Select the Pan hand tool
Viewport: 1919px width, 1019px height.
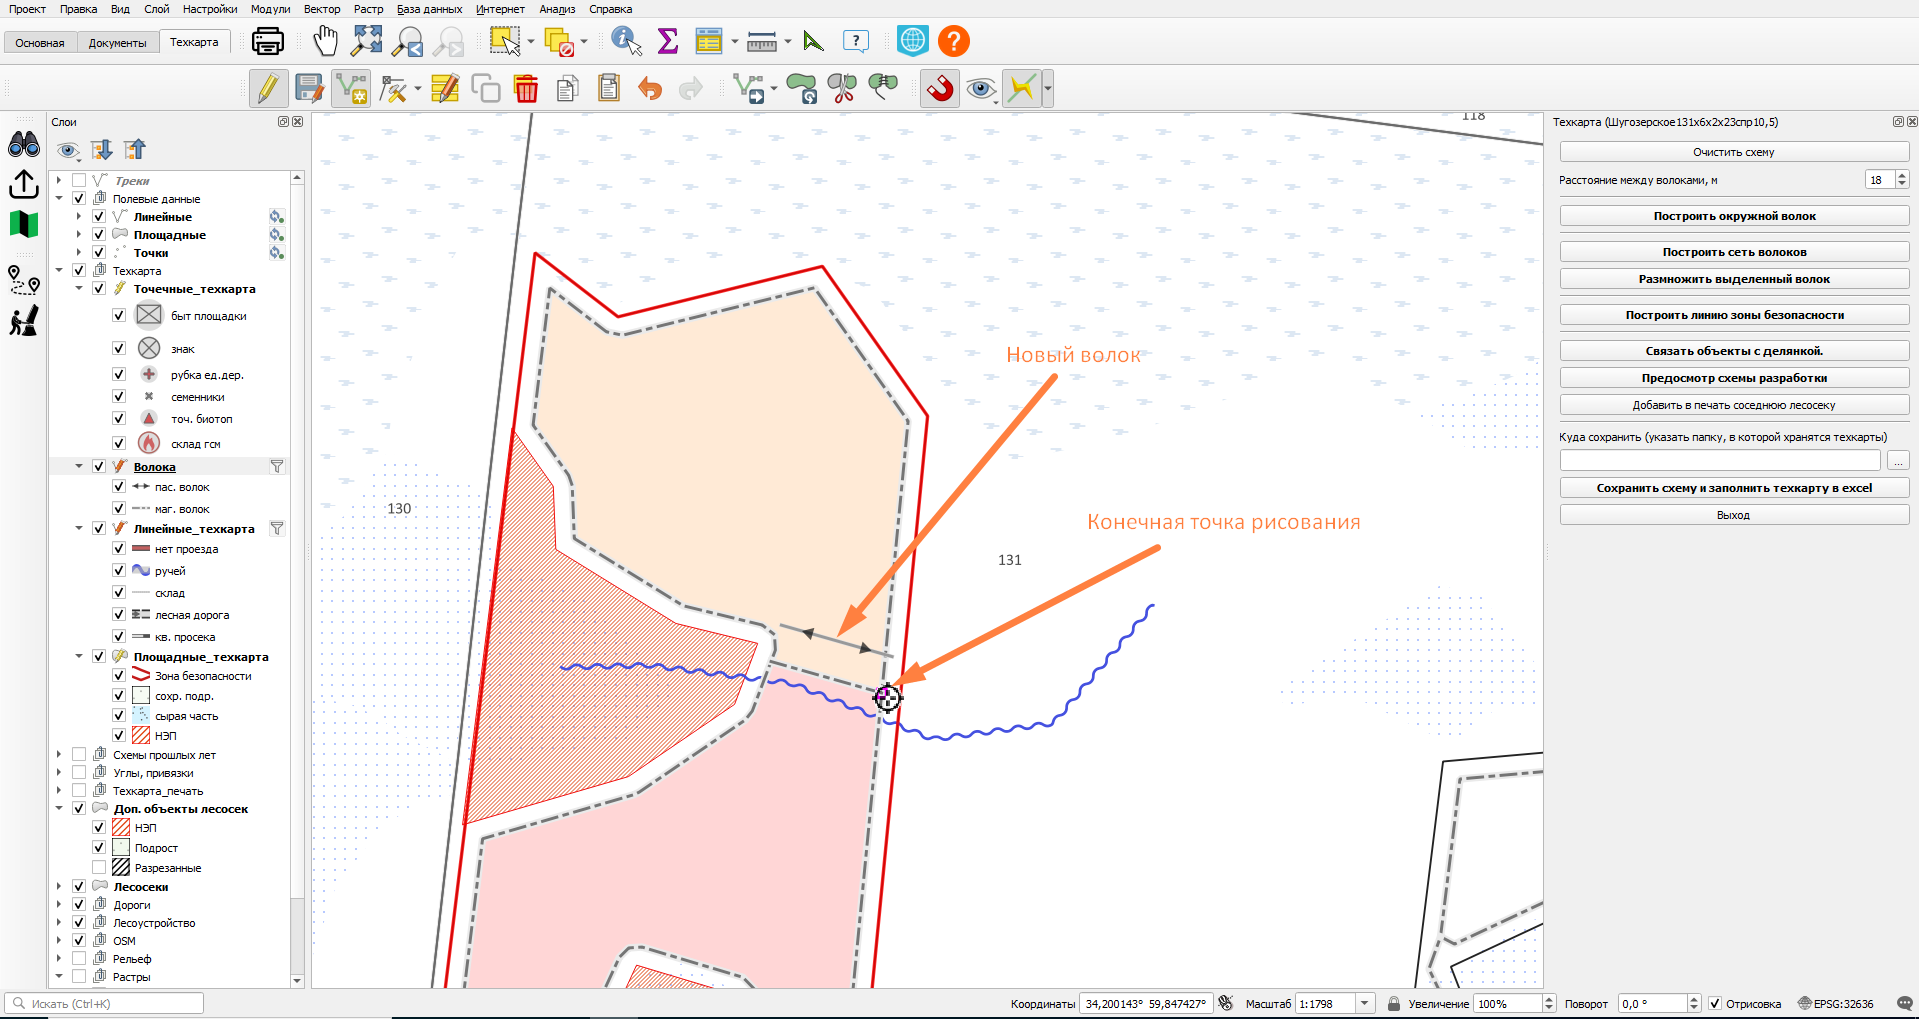(325, 41)
